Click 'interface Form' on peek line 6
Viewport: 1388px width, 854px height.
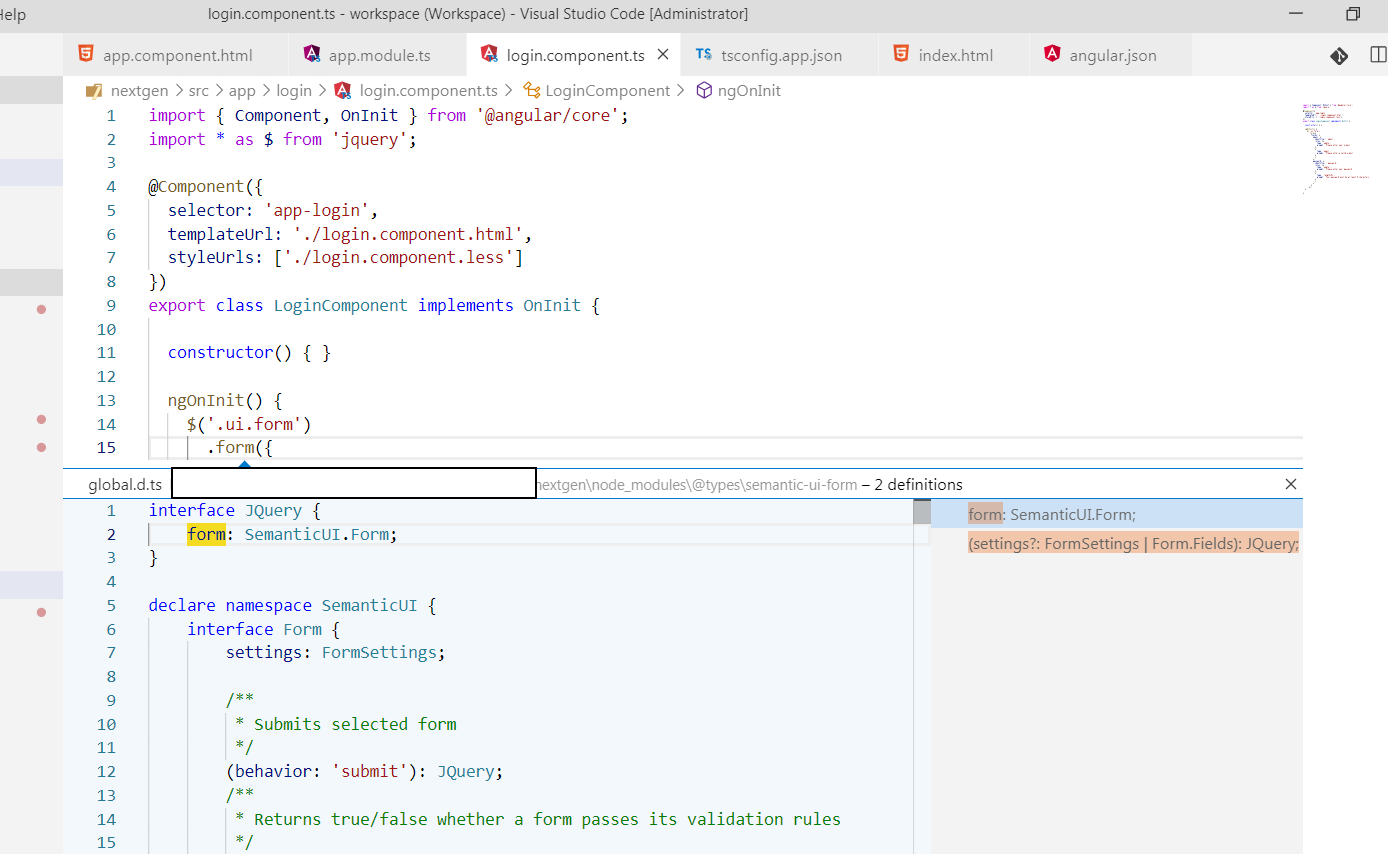pyautogui.click(x=254, y=629)
